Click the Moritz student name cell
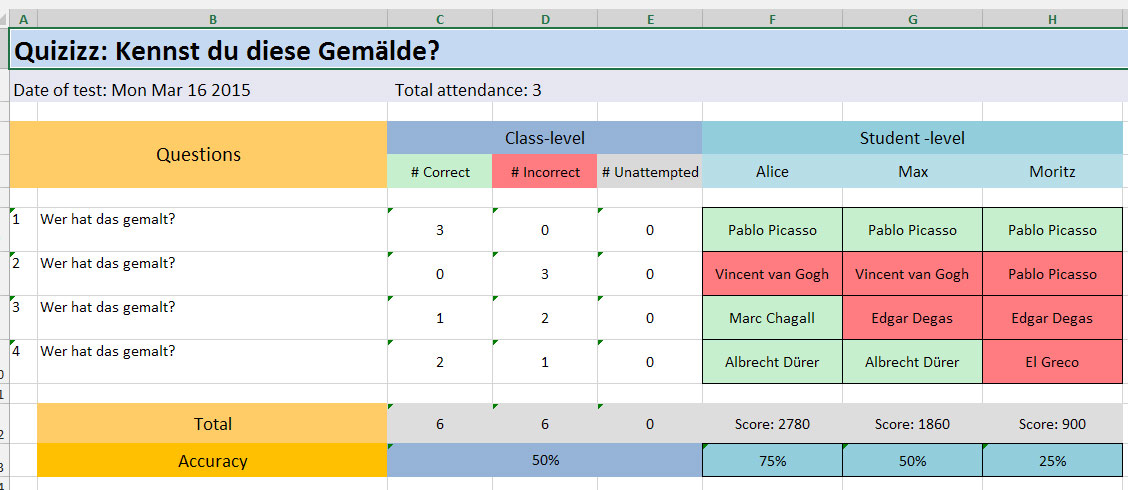The width and height of the screenshot is (1128, 490). click(x=1052, y=172)
